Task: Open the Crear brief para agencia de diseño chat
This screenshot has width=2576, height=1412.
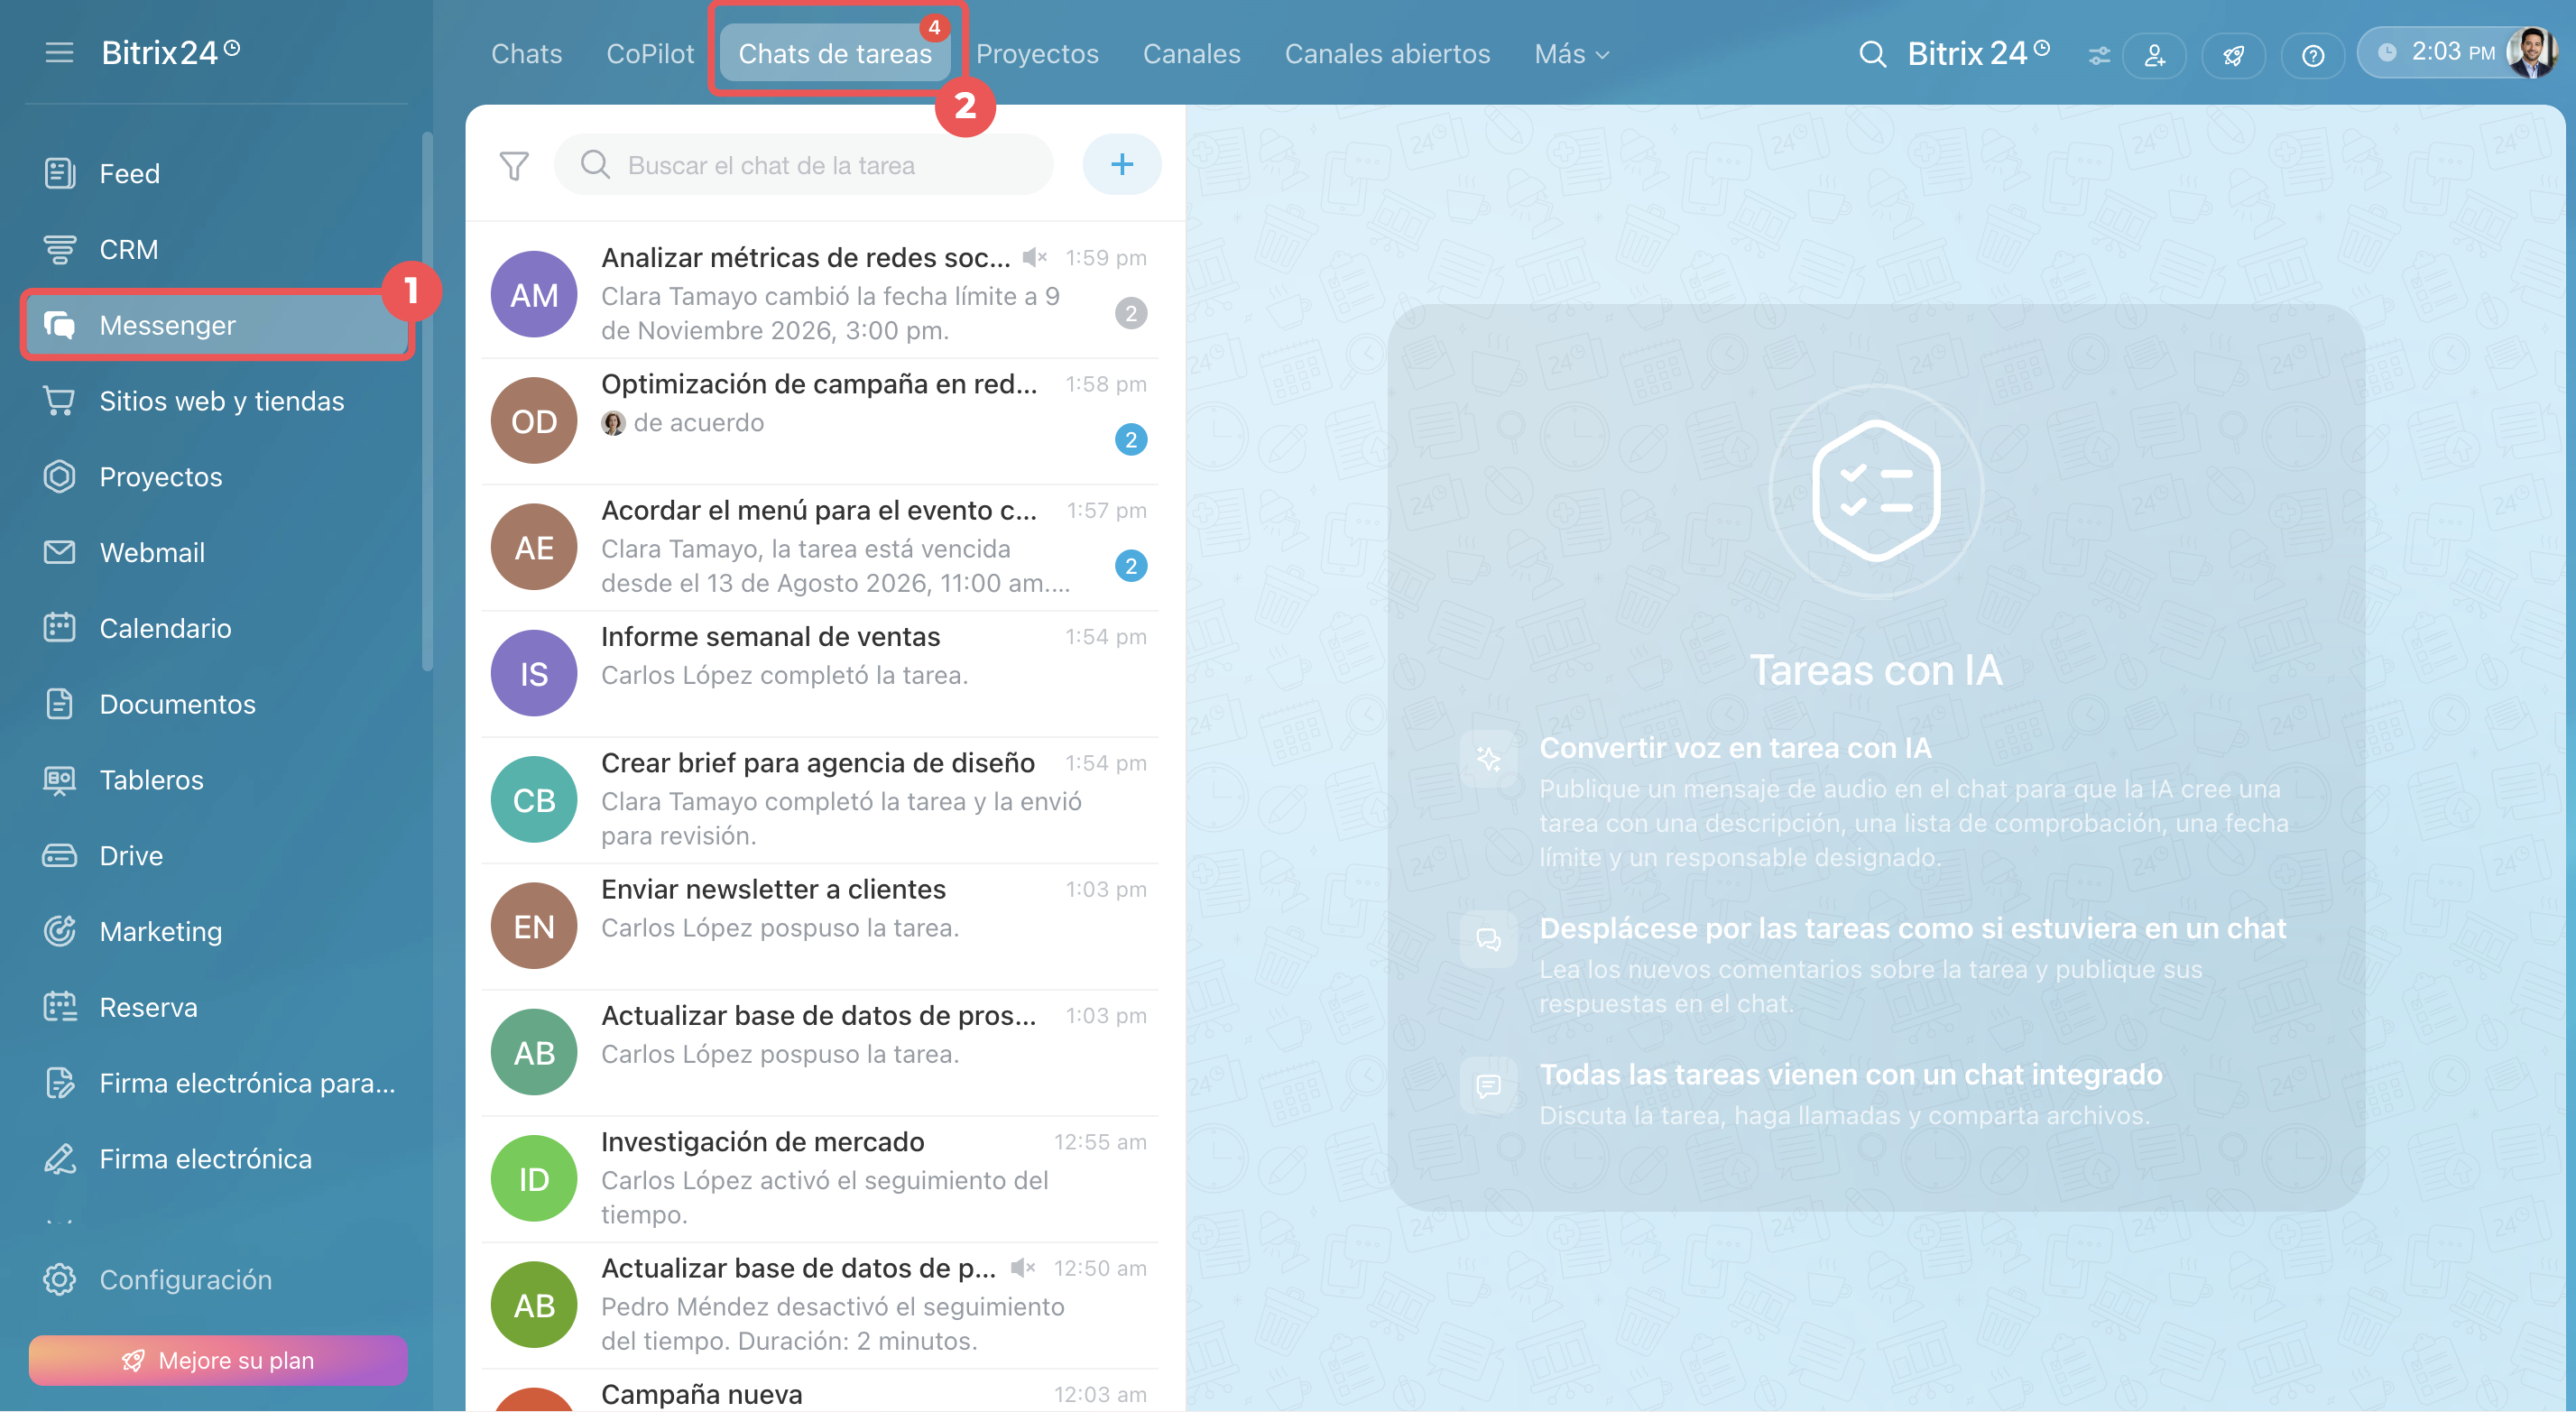Action: click(x=820, y=800)
